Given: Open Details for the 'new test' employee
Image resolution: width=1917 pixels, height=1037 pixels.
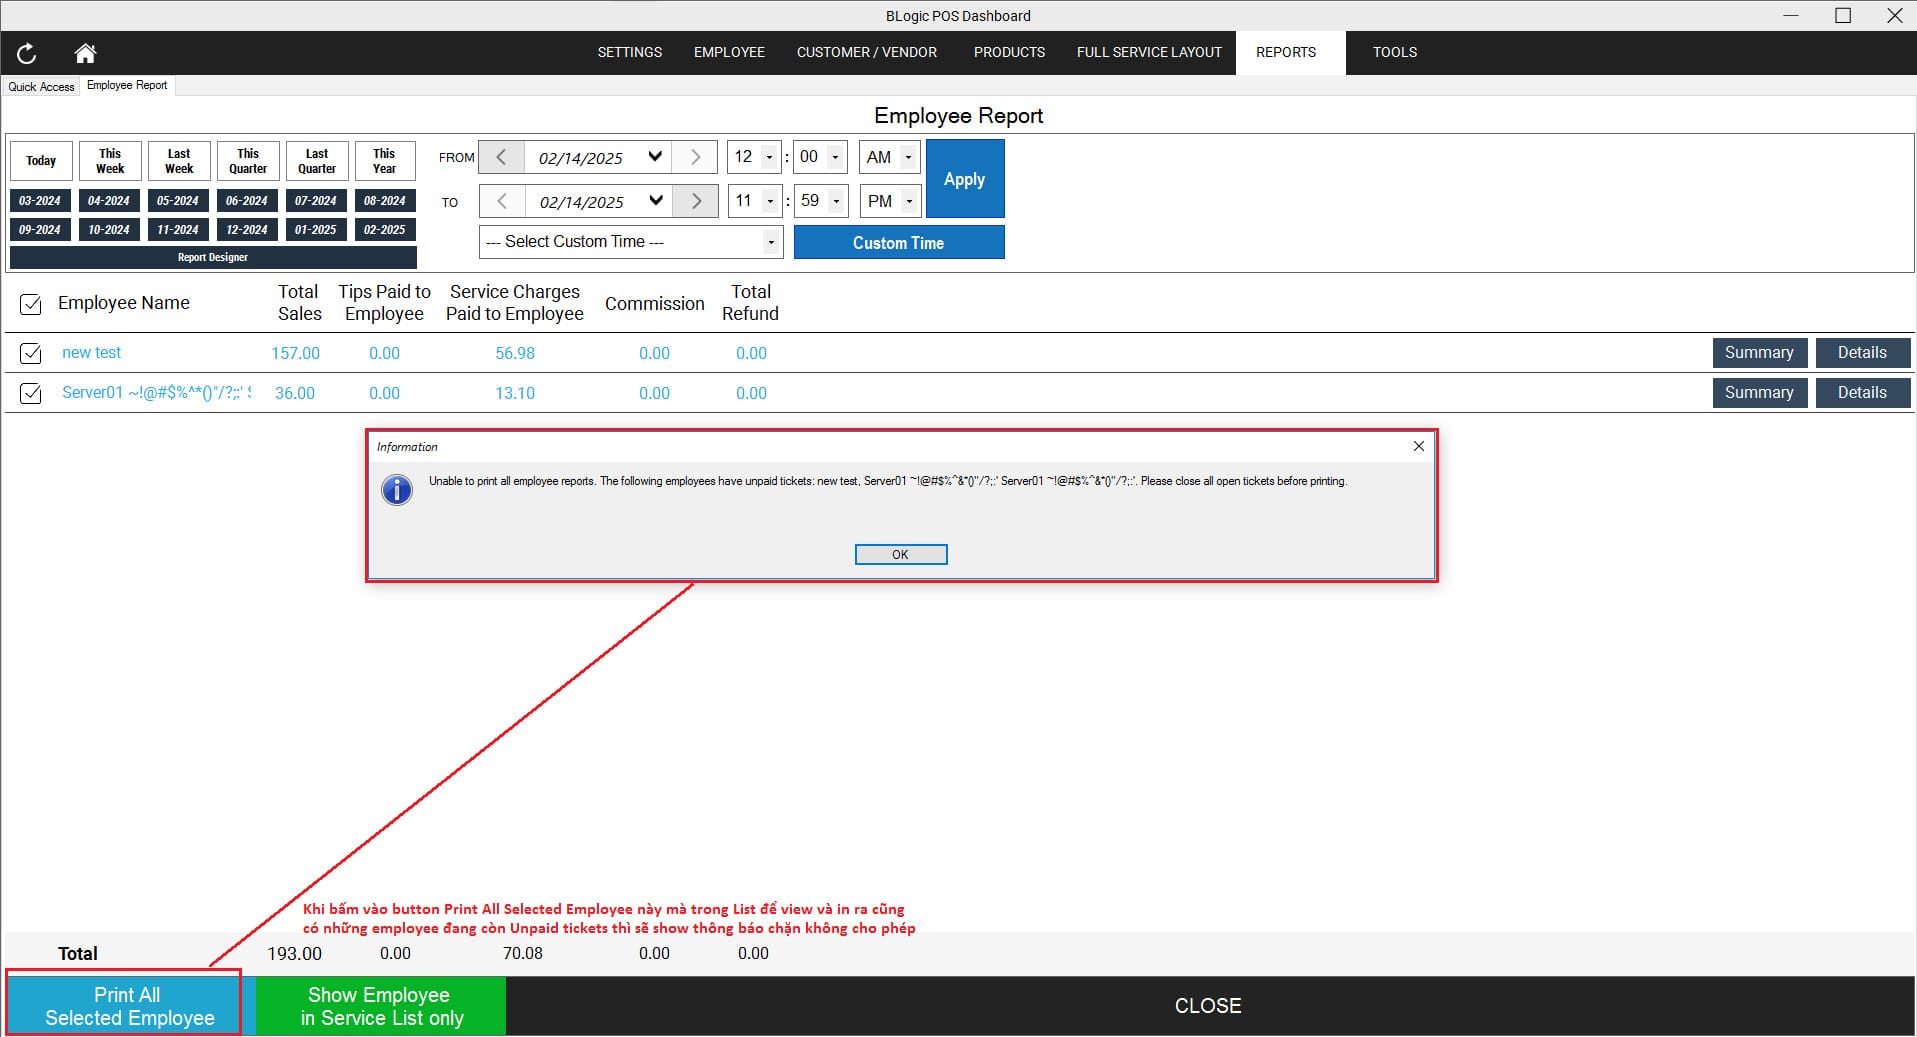Looking at the screenshot, I should coord(1861,353).
